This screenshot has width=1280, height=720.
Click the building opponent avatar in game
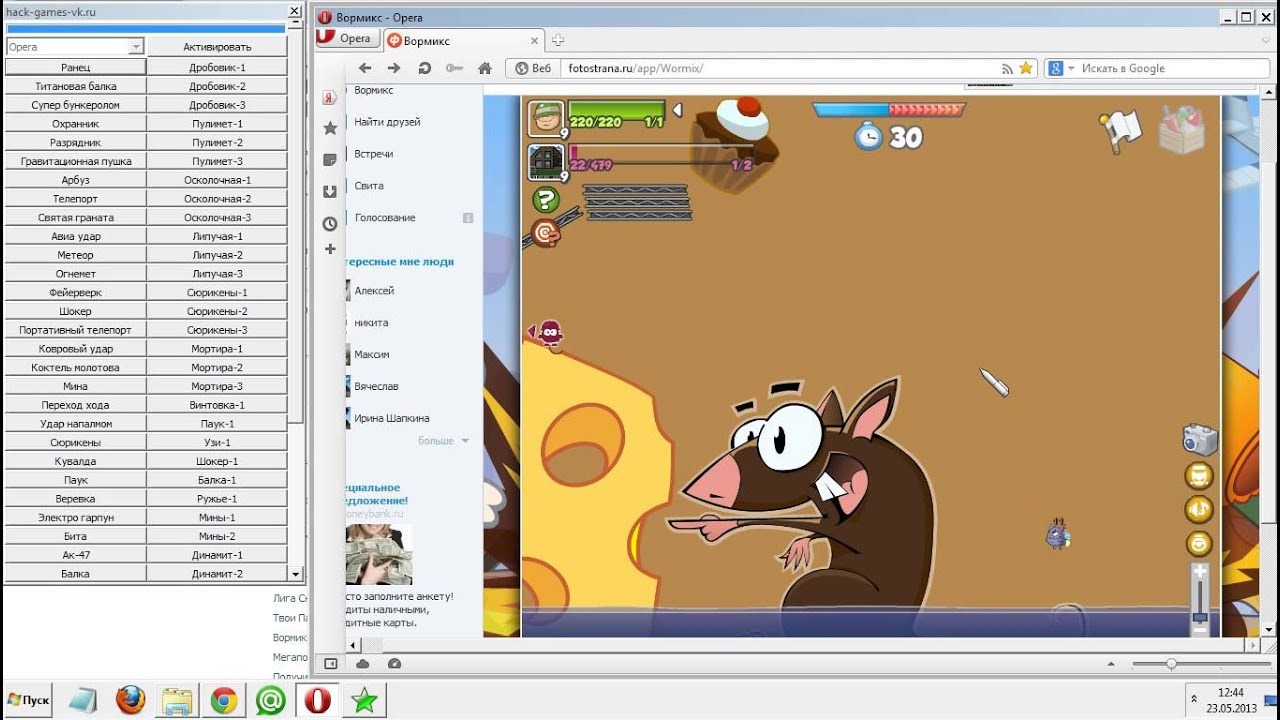546,162
